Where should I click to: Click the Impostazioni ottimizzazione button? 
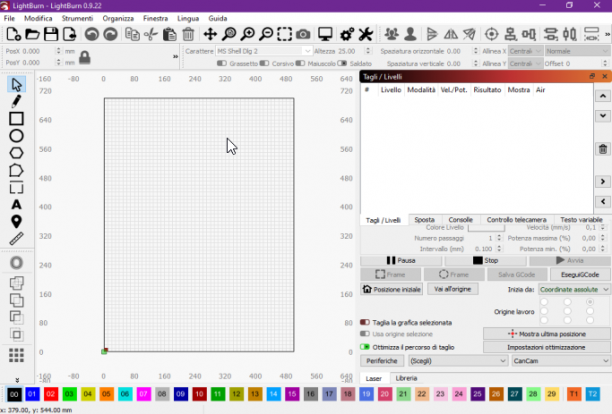(x=546, y=347)
